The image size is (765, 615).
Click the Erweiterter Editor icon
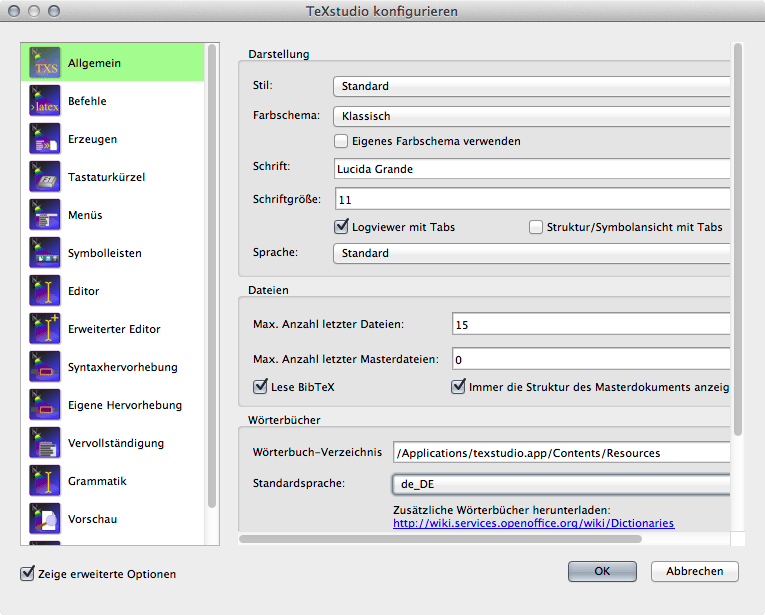click(x=45, y=329)
